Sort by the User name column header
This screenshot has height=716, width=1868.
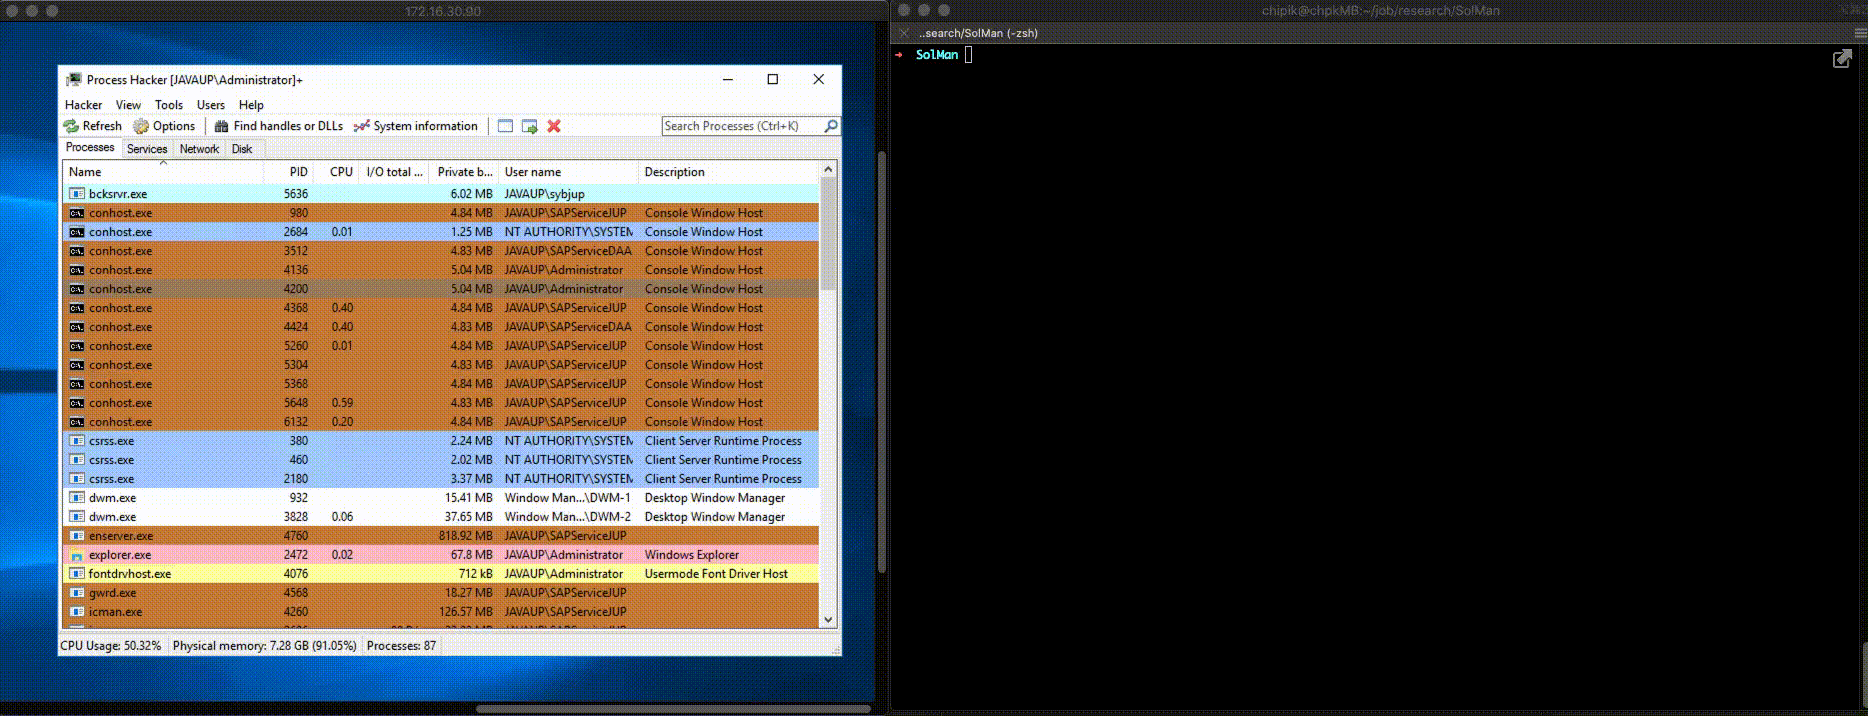pyautogui.click(x=568, y=172)
